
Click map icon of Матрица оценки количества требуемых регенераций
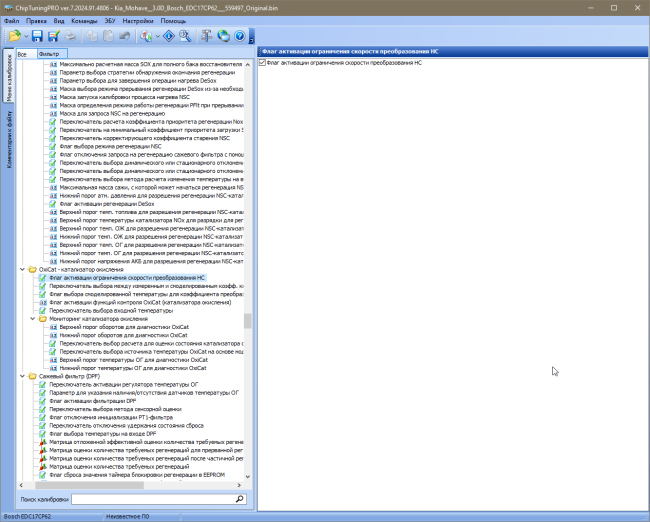[43, 466]
